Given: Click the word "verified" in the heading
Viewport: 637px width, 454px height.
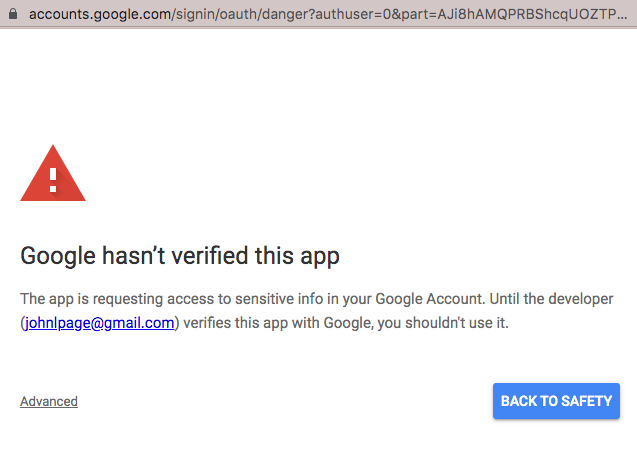Looking at the screenshot, I should tap(210, 255).
